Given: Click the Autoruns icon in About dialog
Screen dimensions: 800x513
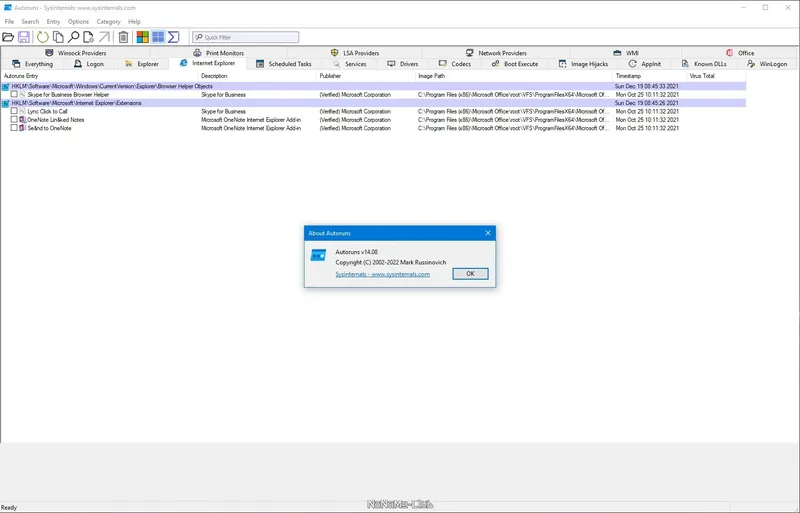Looking at the screenshot, I should (x=318, y=255).
